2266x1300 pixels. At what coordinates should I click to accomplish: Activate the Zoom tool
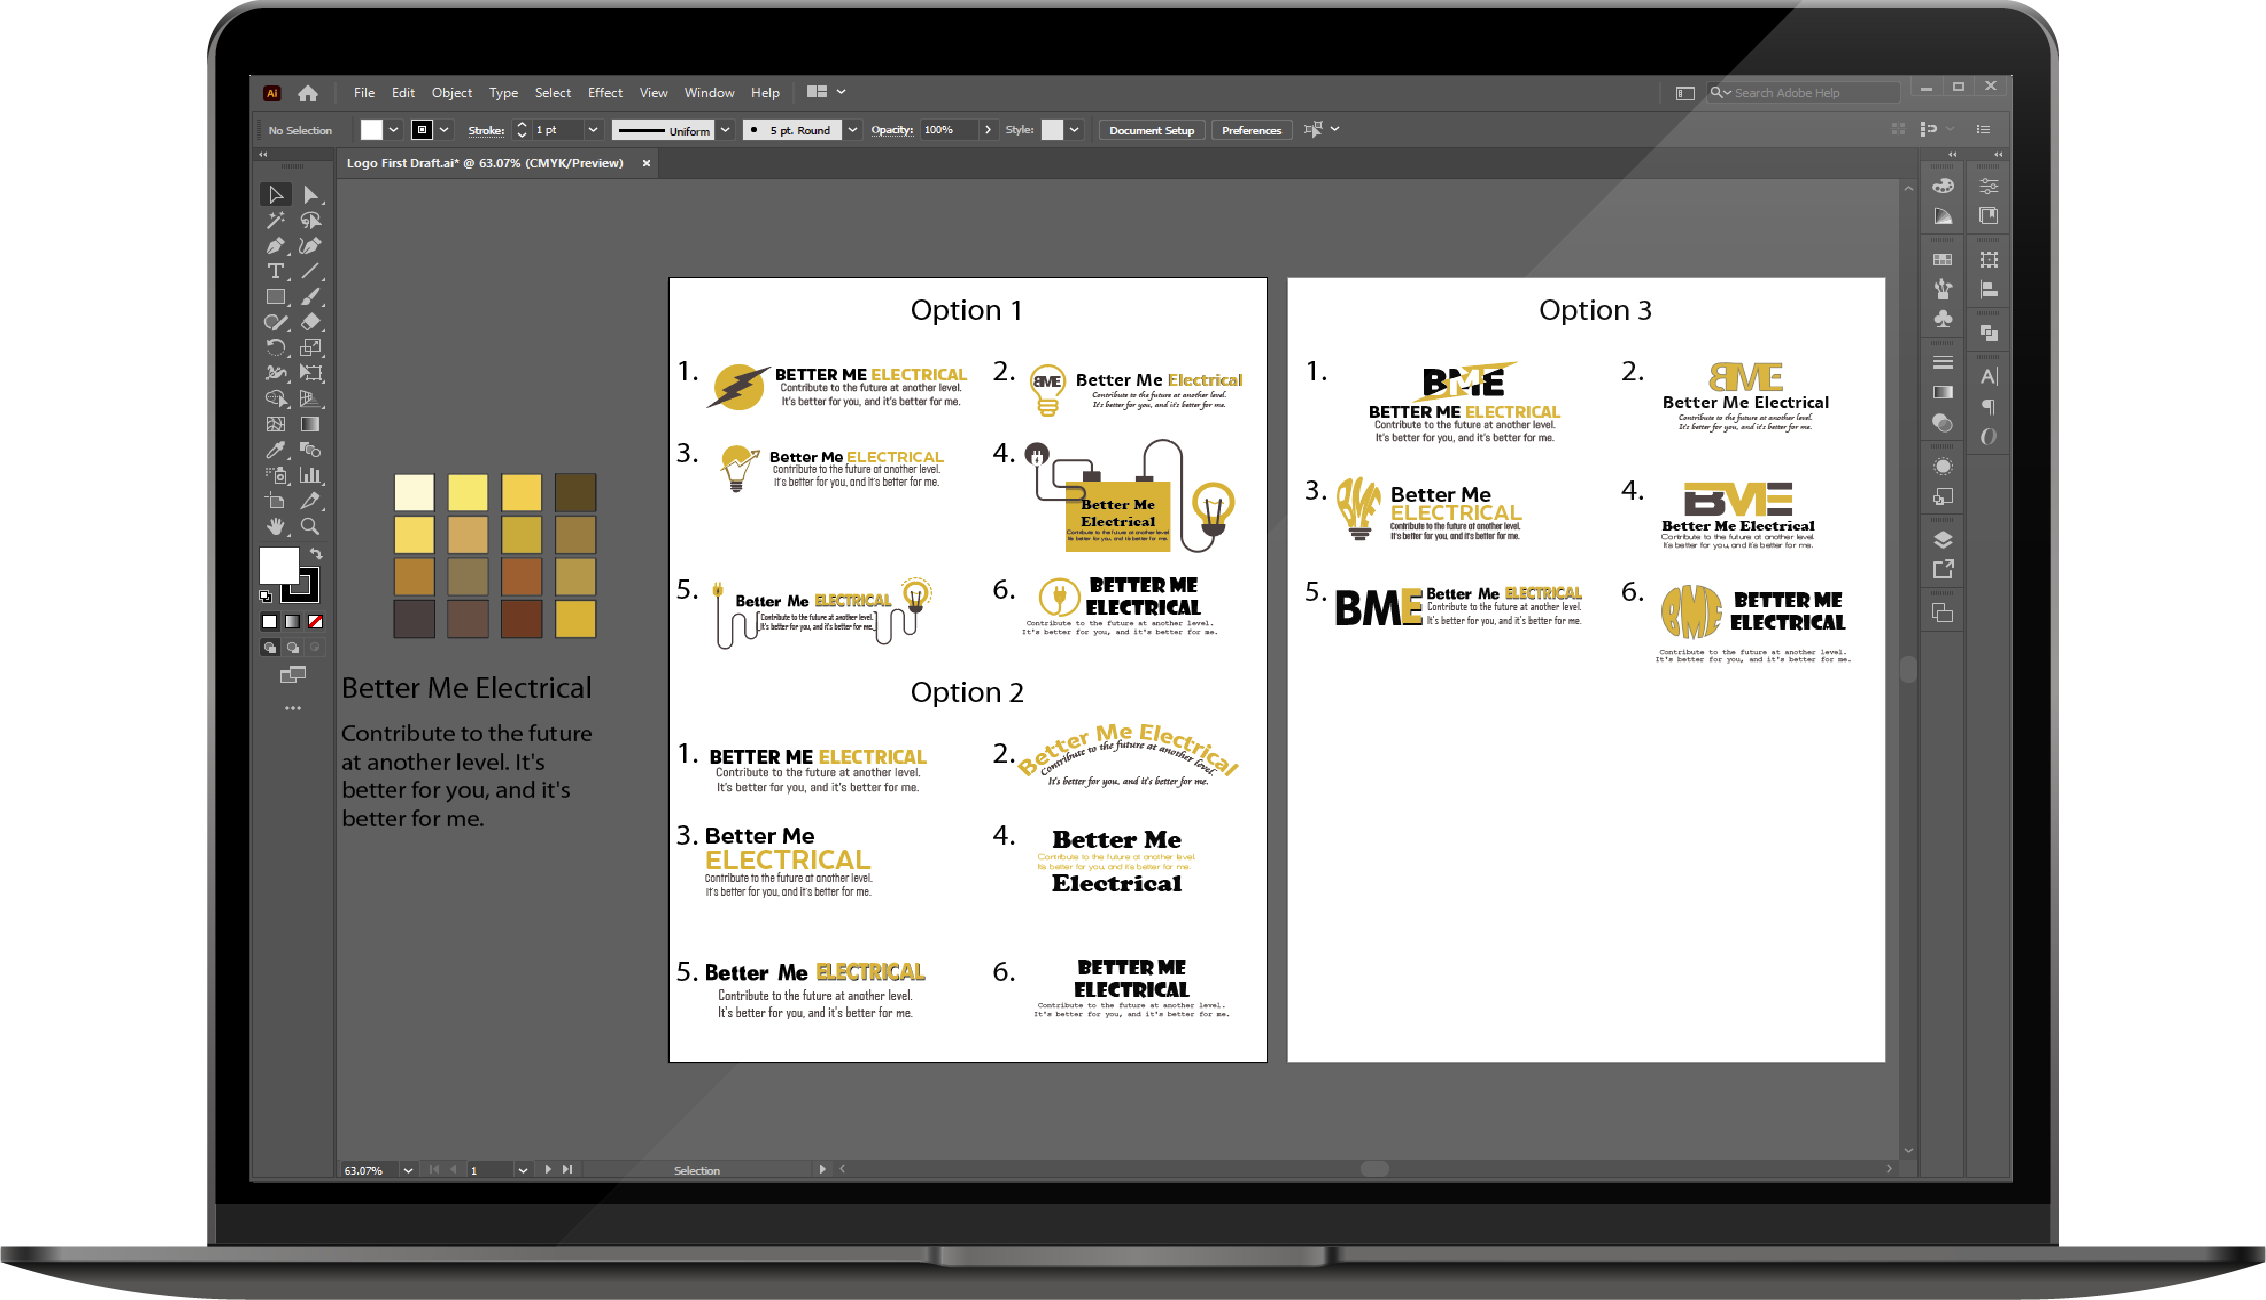310,526
